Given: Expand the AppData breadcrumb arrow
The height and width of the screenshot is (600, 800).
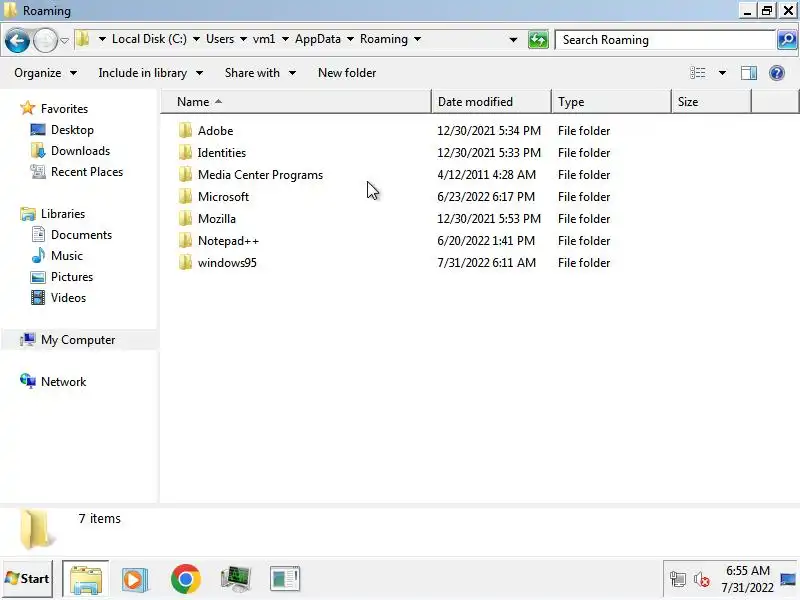Looking at the screenshot, I should click(x=351, y=39).
